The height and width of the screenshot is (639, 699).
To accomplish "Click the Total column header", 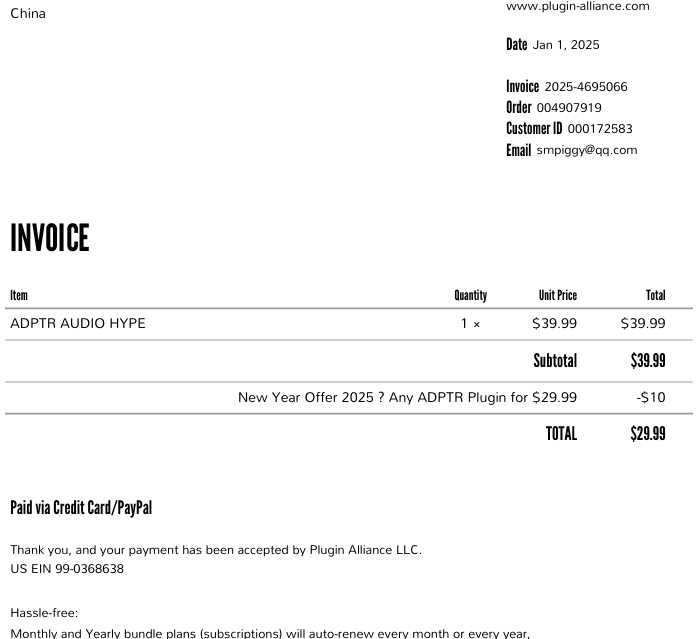I will pyautogui.click(x=655, y=295).
